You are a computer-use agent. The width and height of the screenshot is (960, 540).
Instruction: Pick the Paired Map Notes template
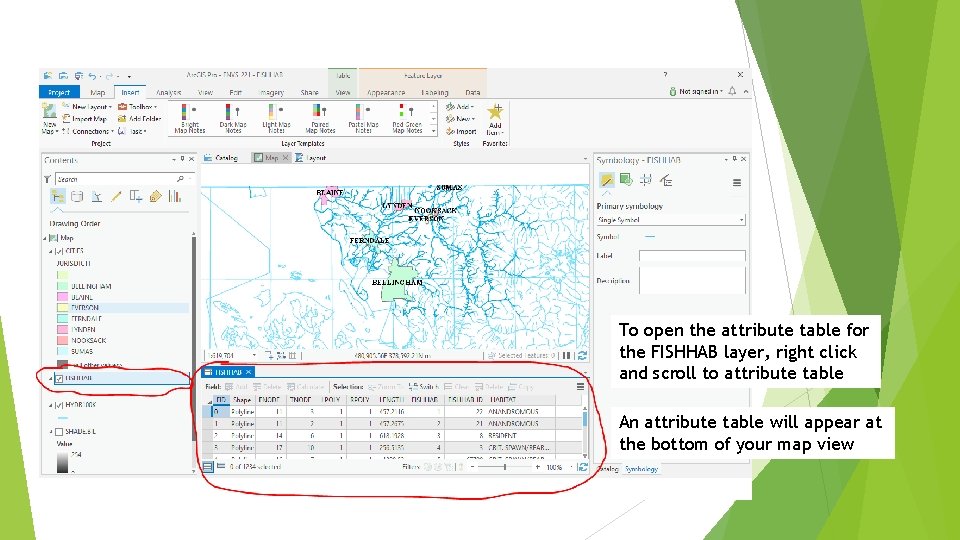(x=320, y=118)
